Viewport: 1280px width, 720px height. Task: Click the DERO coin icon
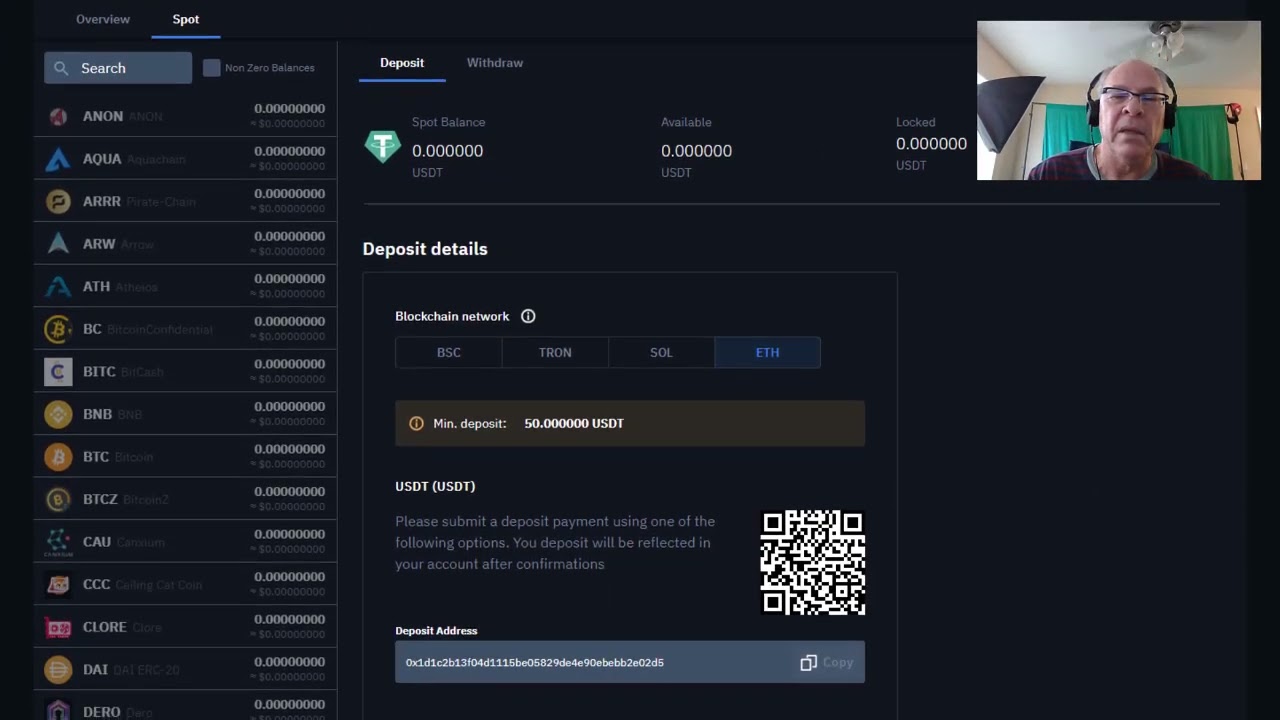coord(58,710)
